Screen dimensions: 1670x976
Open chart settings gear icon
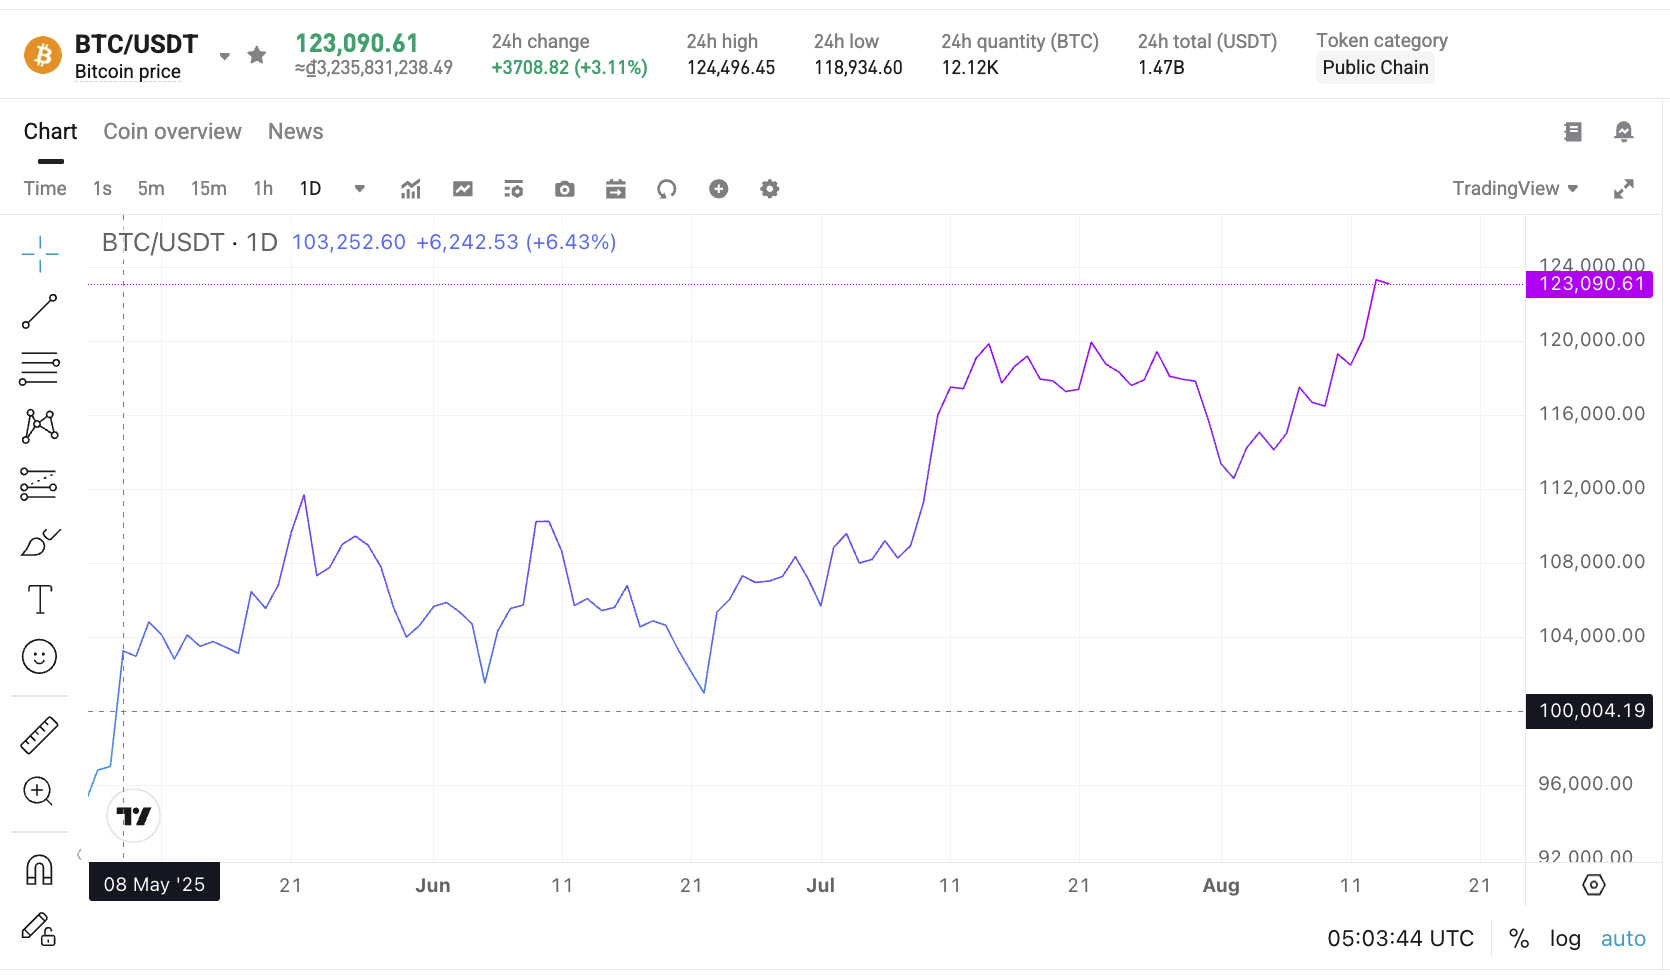[x=769, y=189]
